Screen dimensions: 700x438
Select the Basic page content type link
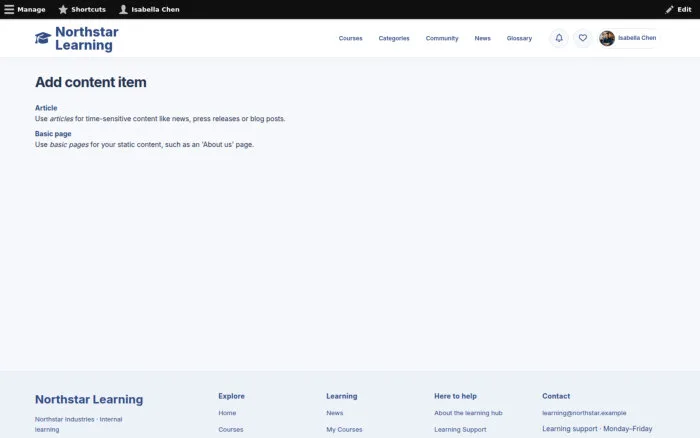pyautogui.click(x=53, y=134)
